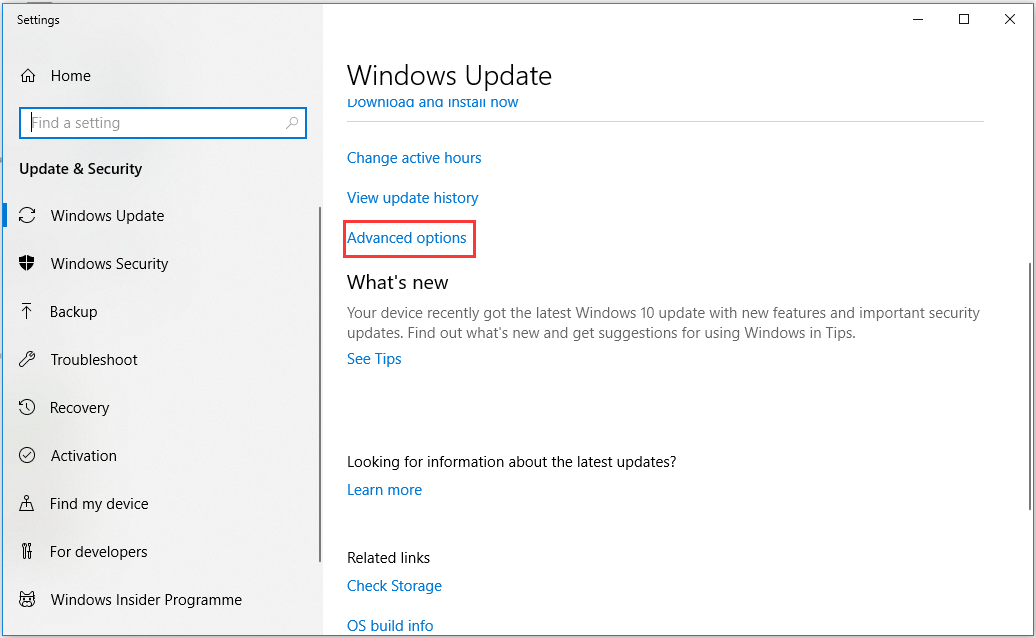1036x638 pixels.
Task: Focus the Find a setting search box
Action: pos(163,123)
